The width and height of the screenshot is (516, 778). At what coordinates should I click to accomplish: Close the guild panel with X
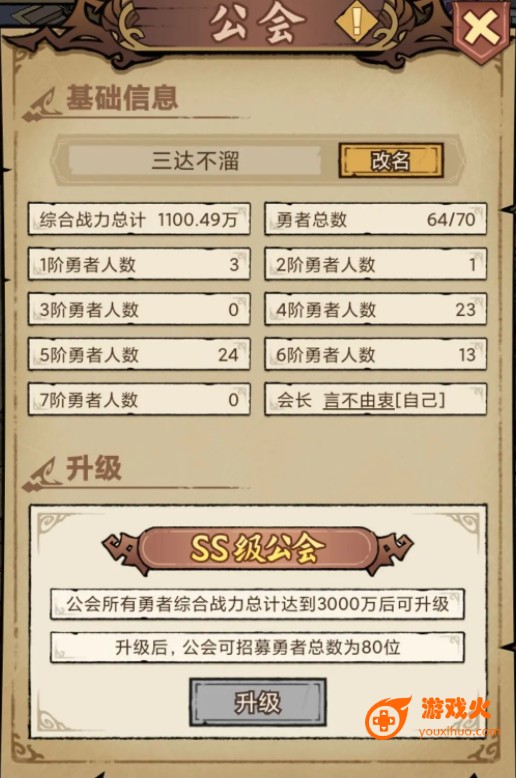point(481,28)
